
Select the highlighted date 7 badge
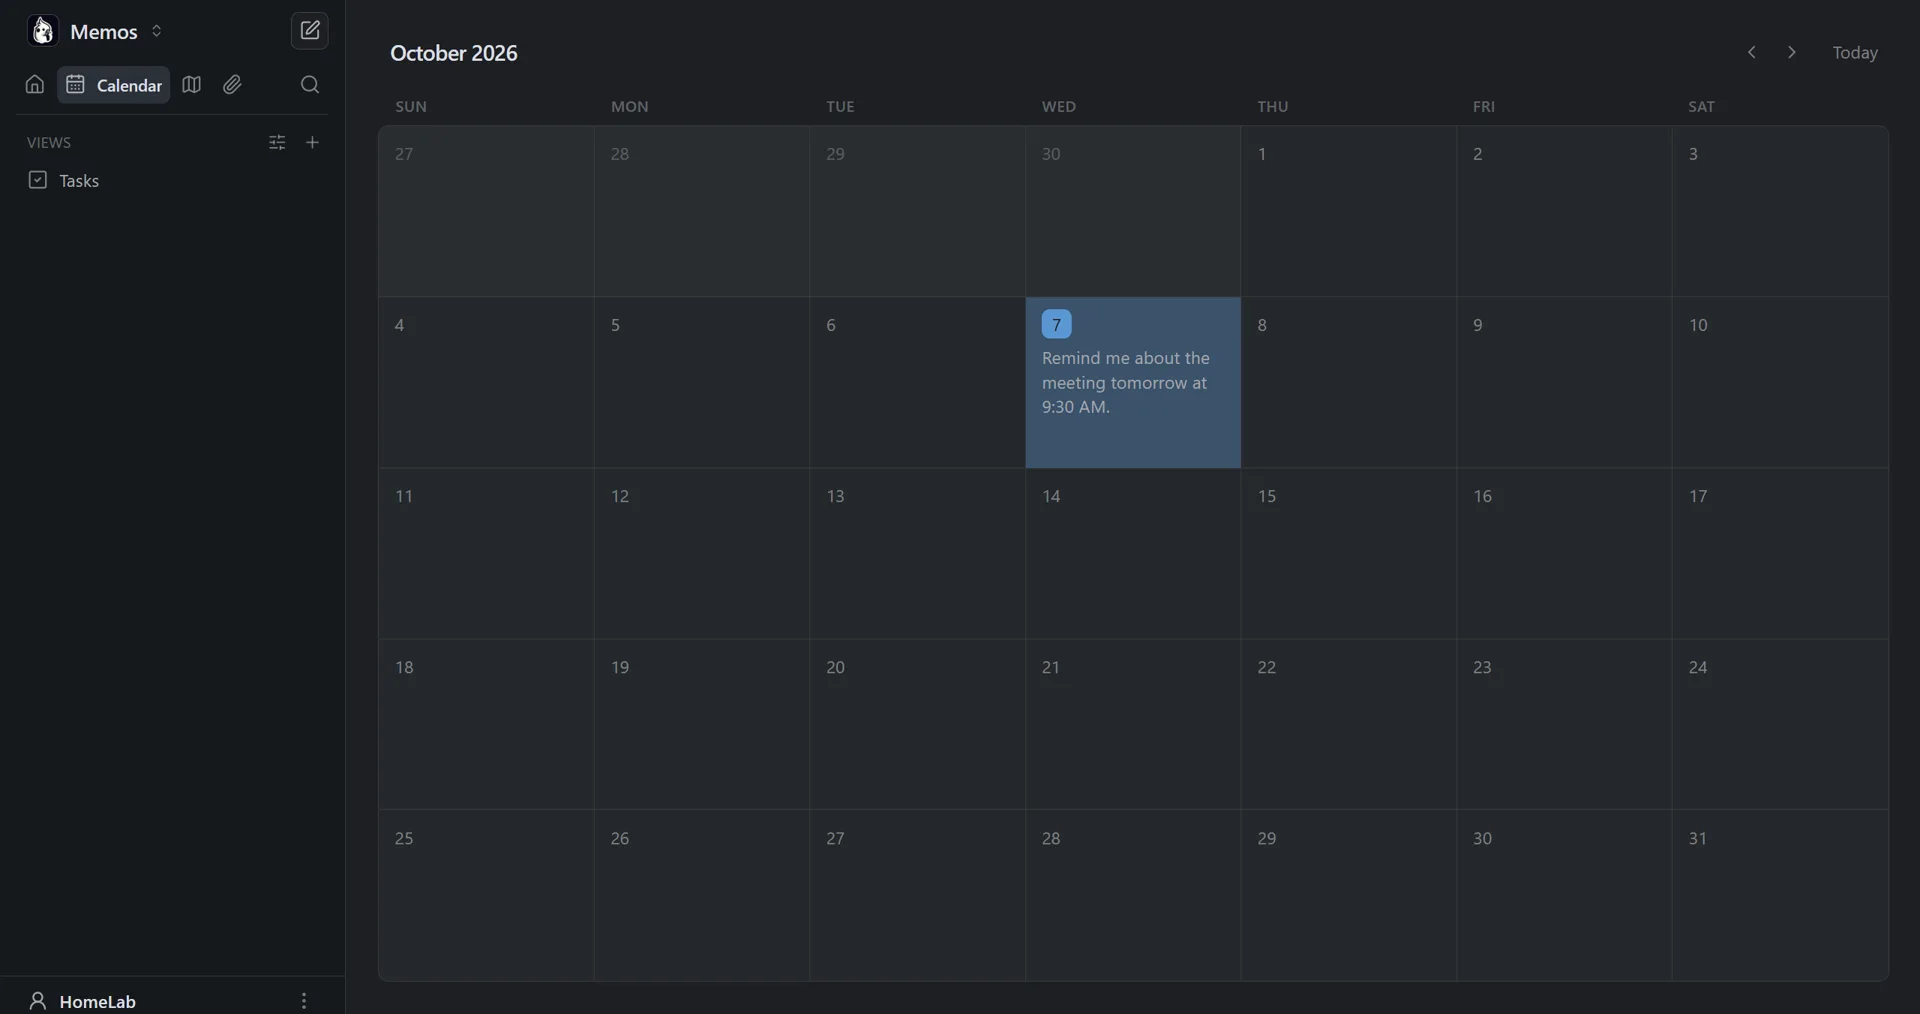click(x=1056, y=324)
